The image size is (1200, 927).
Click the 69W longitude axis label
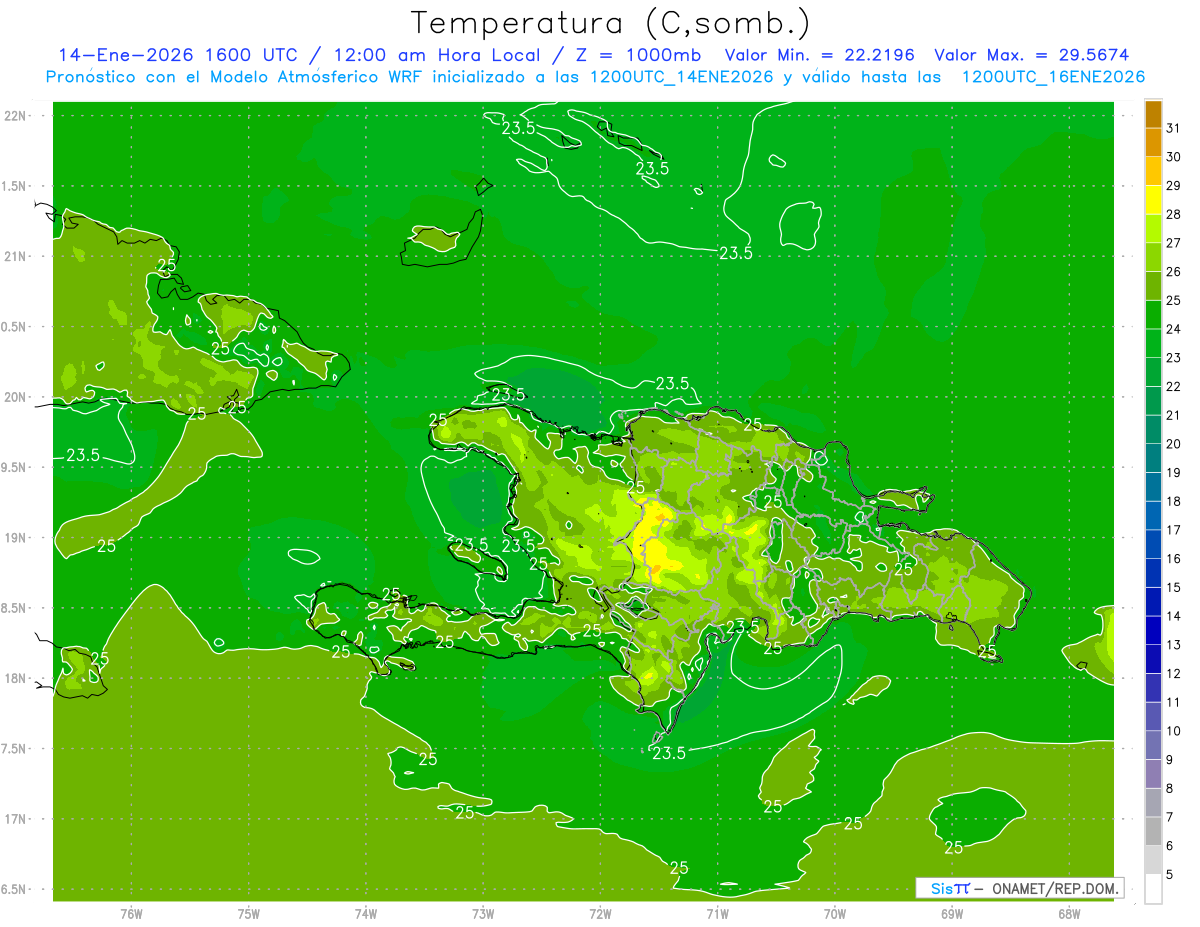(952, 913)
